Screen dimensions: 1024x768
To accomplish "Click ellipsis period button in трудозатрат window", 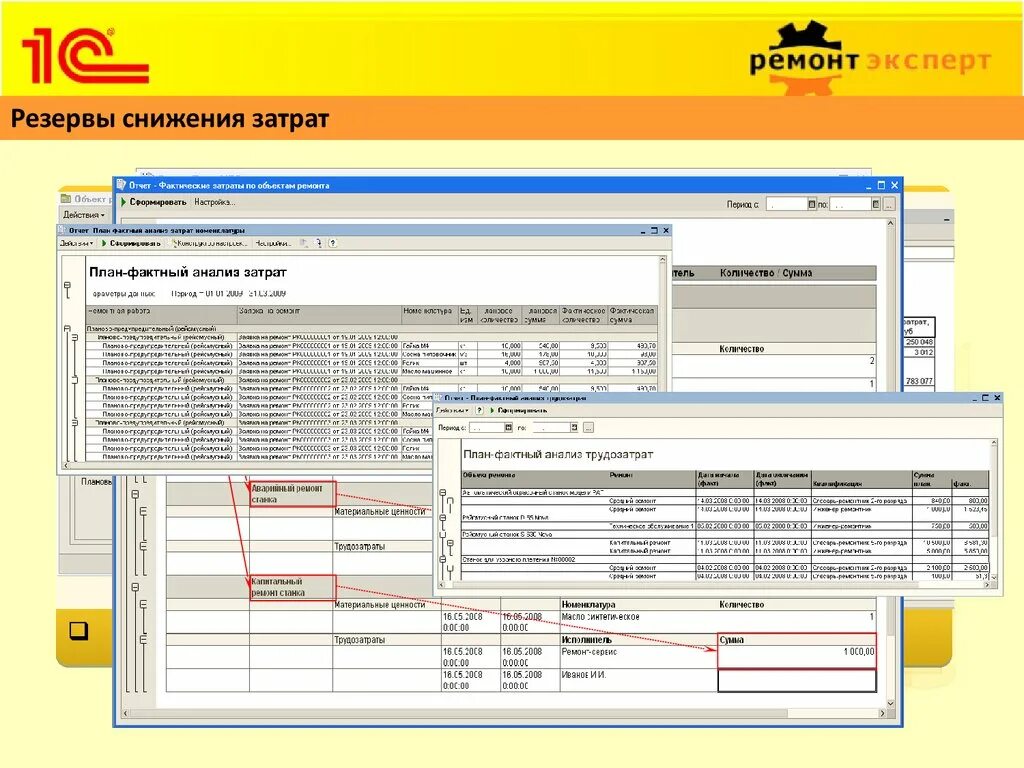I will [588, 428].
